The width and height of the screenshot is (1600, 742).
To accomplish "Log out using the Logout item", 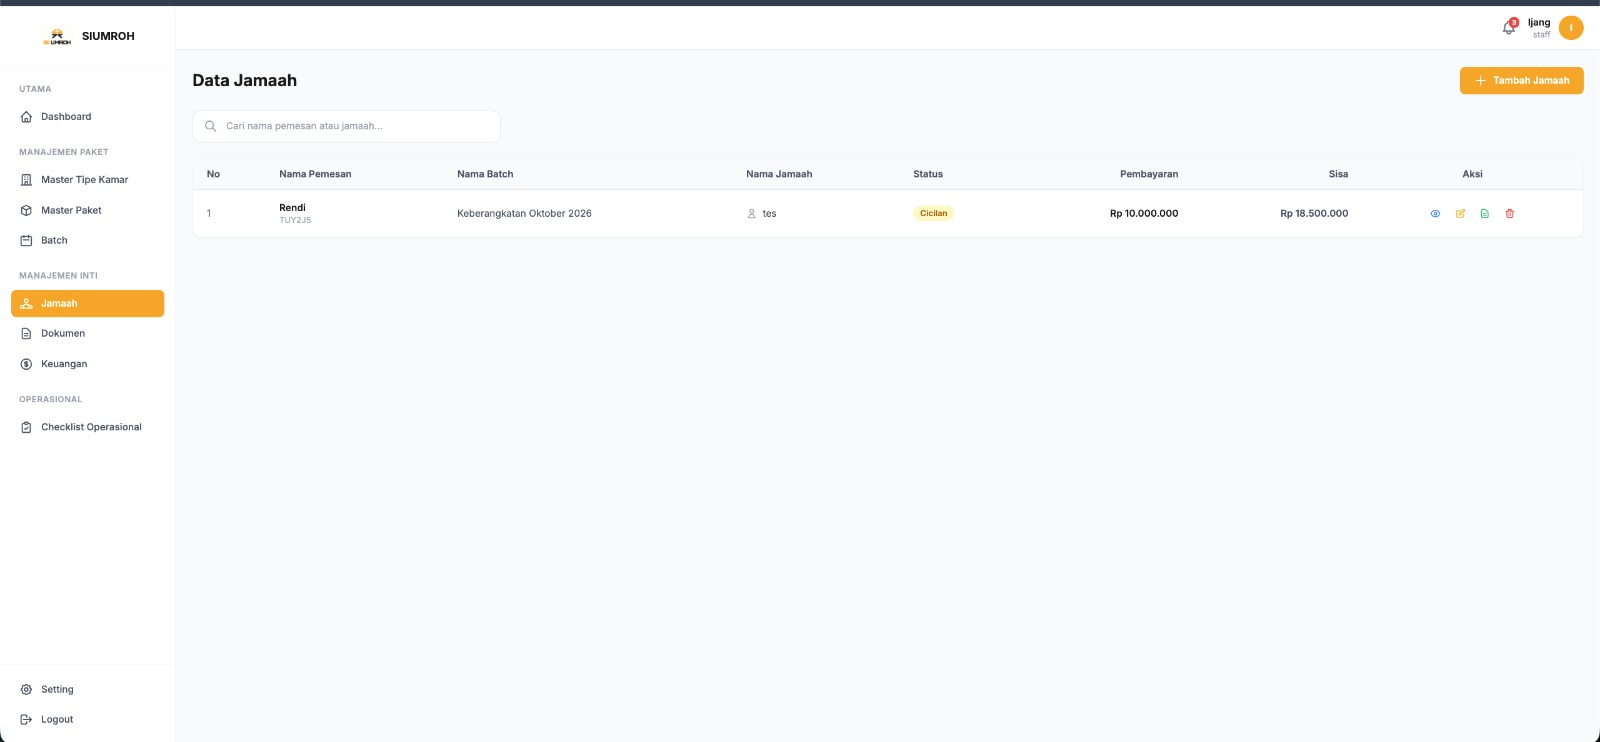I will (87, 719).
